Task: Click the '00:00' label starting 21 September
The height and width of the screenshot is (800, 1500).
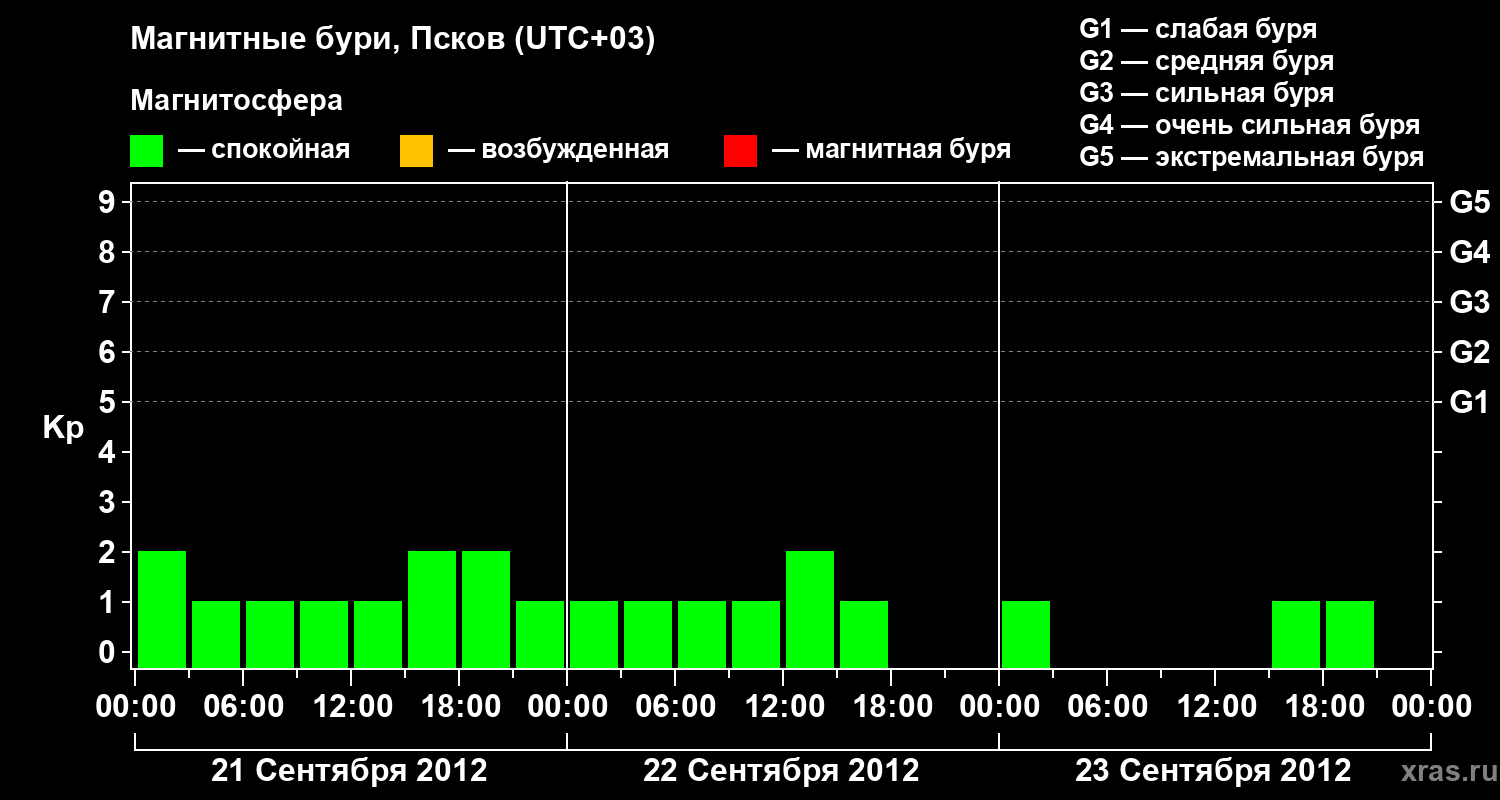Action: tap(135, 707)
